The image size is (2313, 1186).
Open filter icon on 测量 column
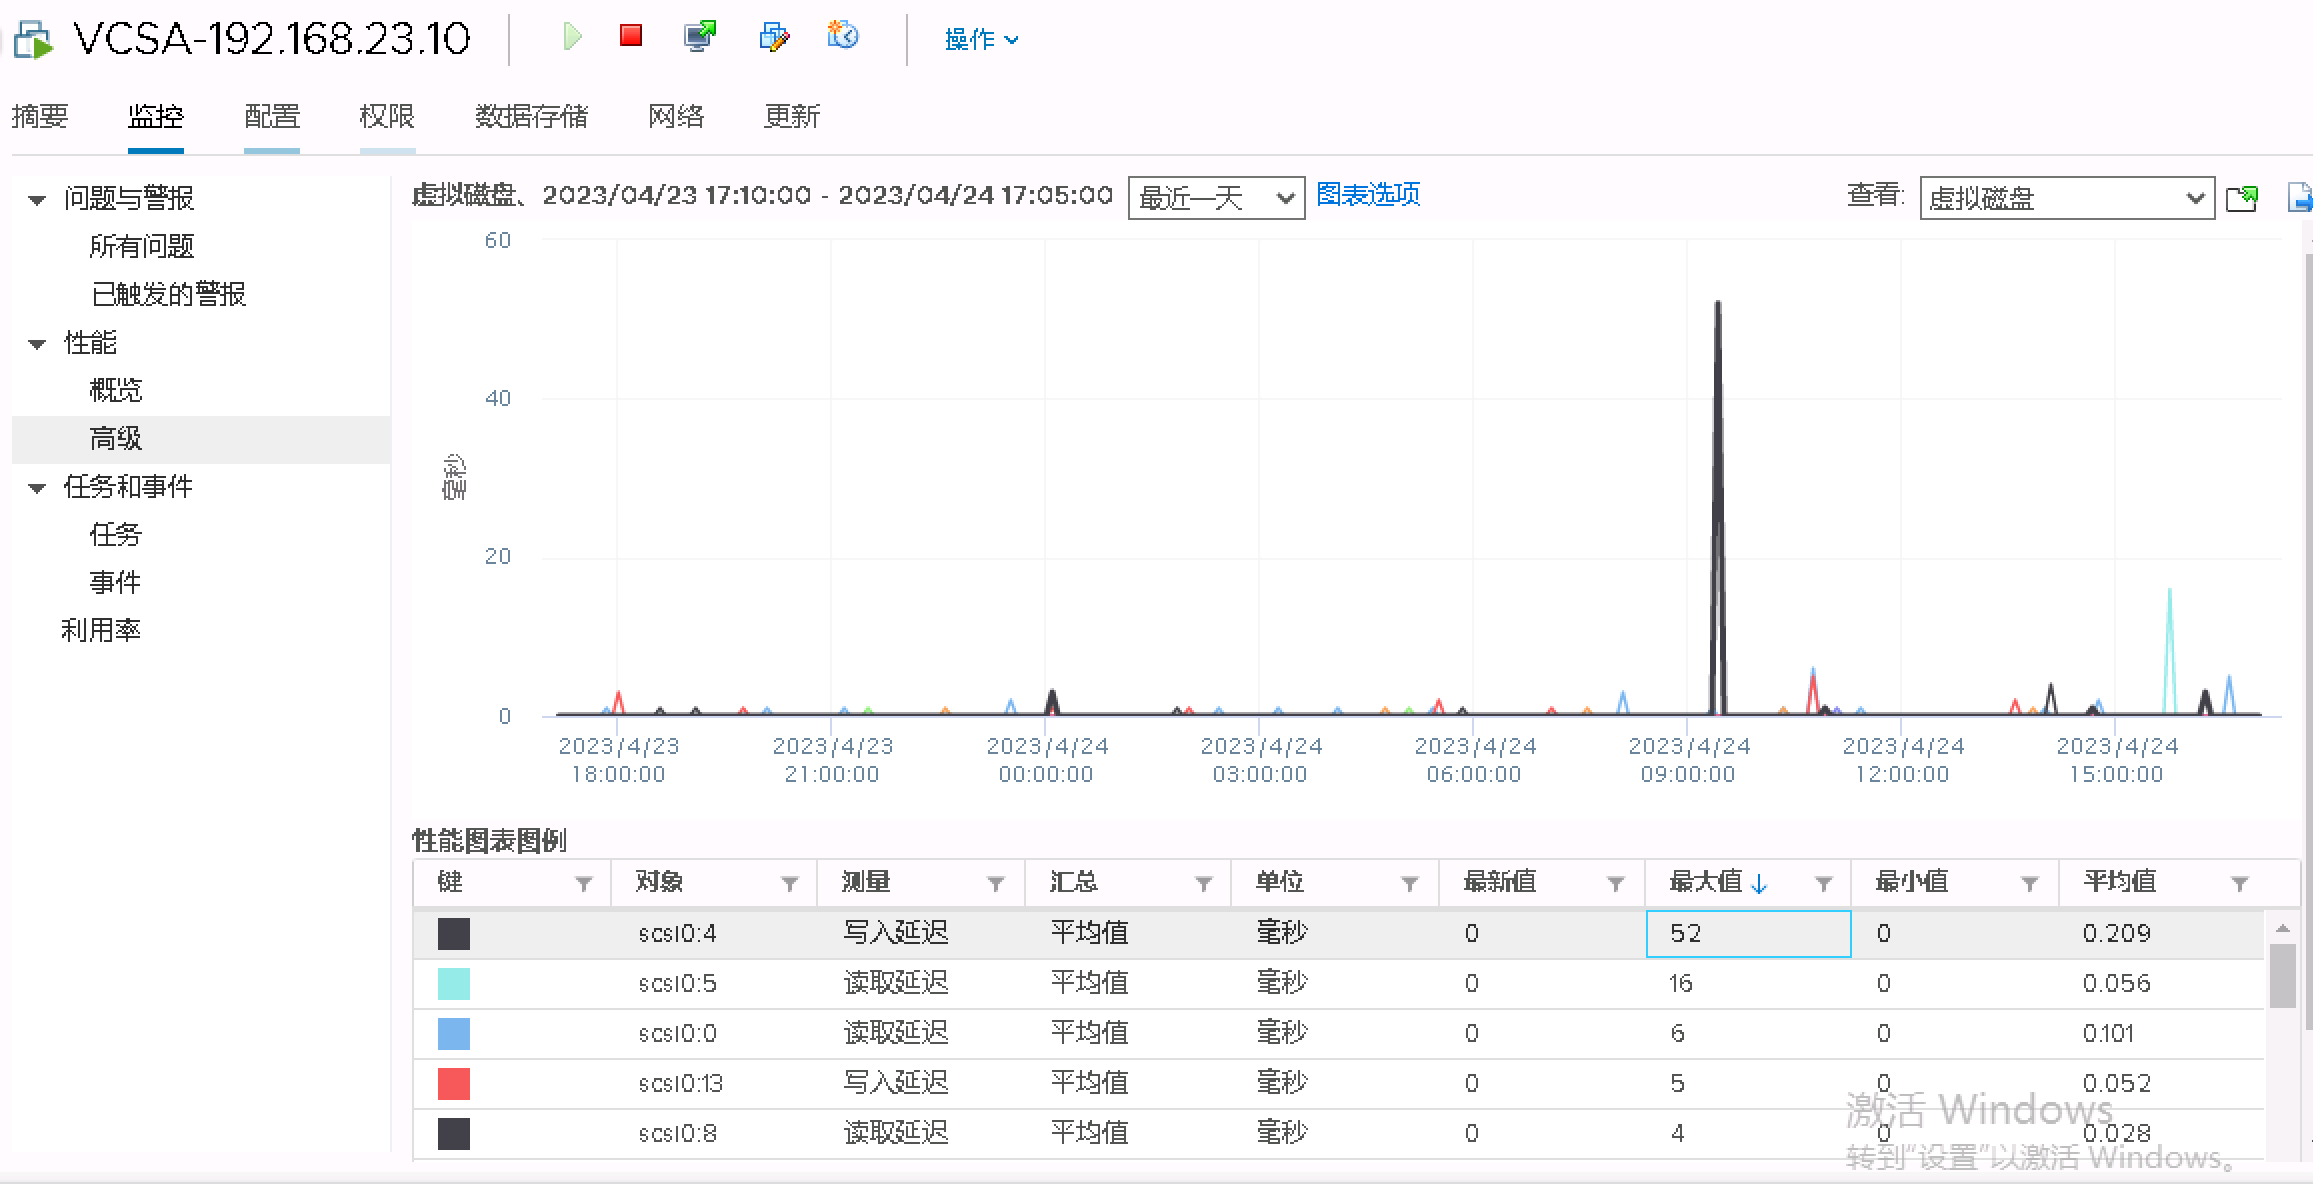[x=996, y=883]
